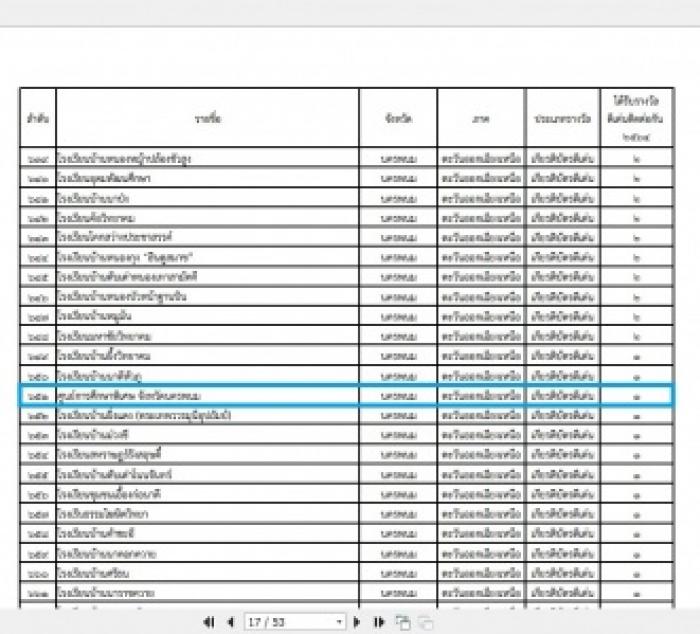The image size is (700, 634).
Task: Click the province column header
Action: tap(398, 118)
